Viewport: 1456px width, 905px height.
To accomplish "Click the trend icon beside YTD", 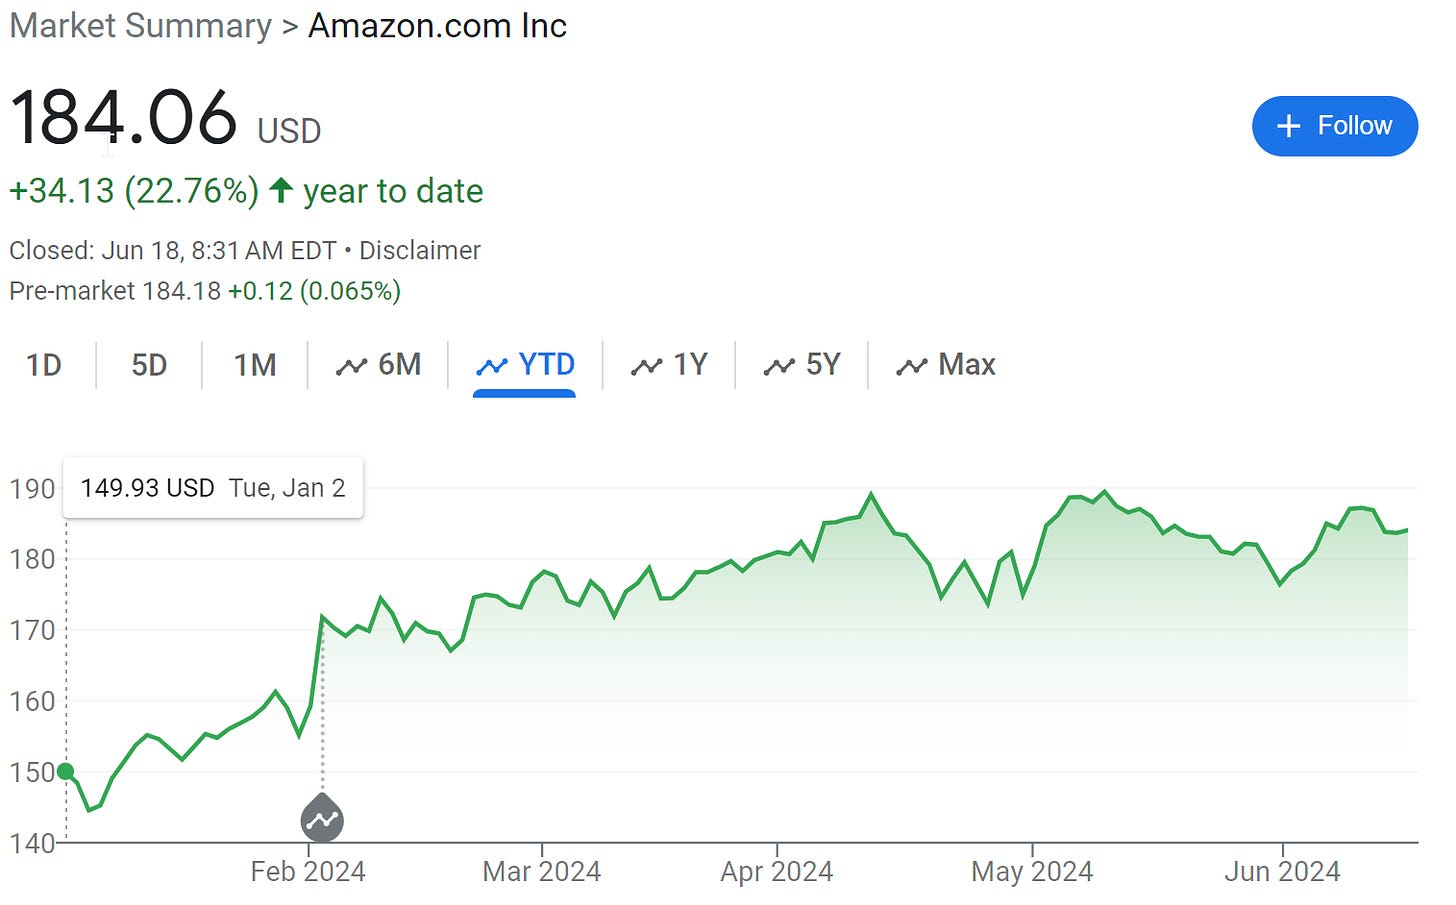I will click(492, 366).
